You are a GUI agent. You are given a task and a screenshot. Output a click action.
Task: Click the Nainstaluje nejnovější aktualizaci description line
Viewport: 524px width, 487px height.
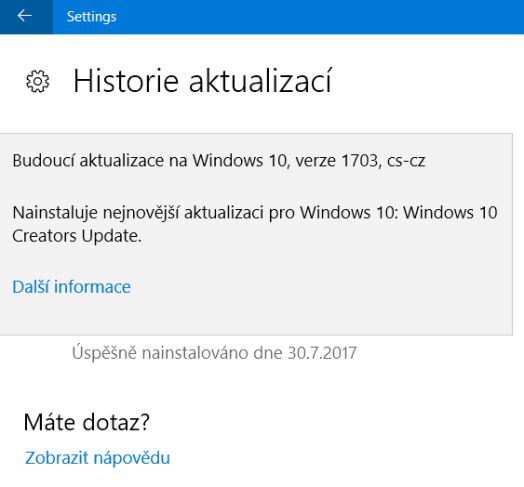255,213
